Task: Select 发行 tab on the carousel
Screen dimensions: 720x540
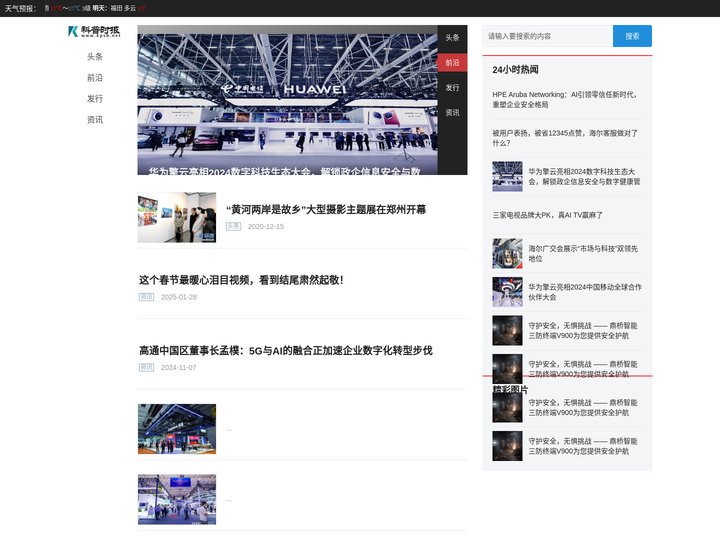Action: pos(452,87)
